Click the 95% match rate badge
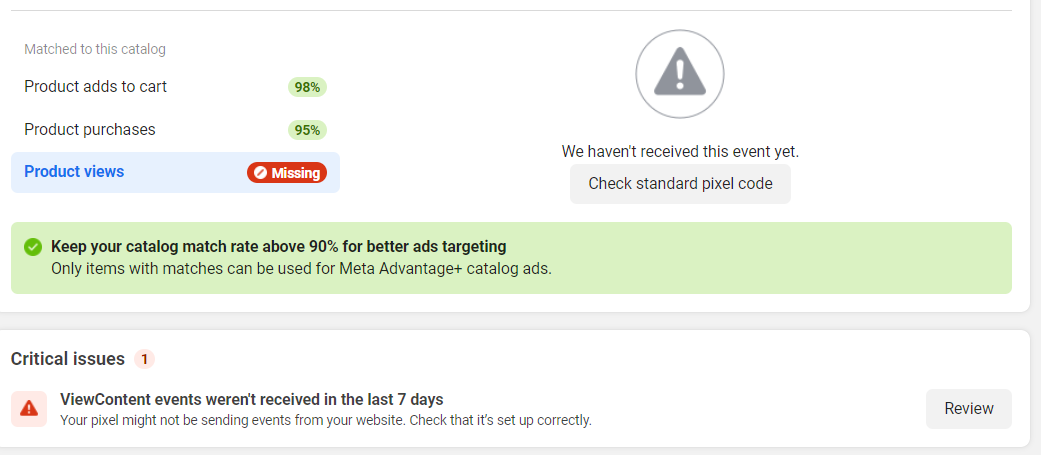Screen dimensions: 1041x455 point(307,130)
